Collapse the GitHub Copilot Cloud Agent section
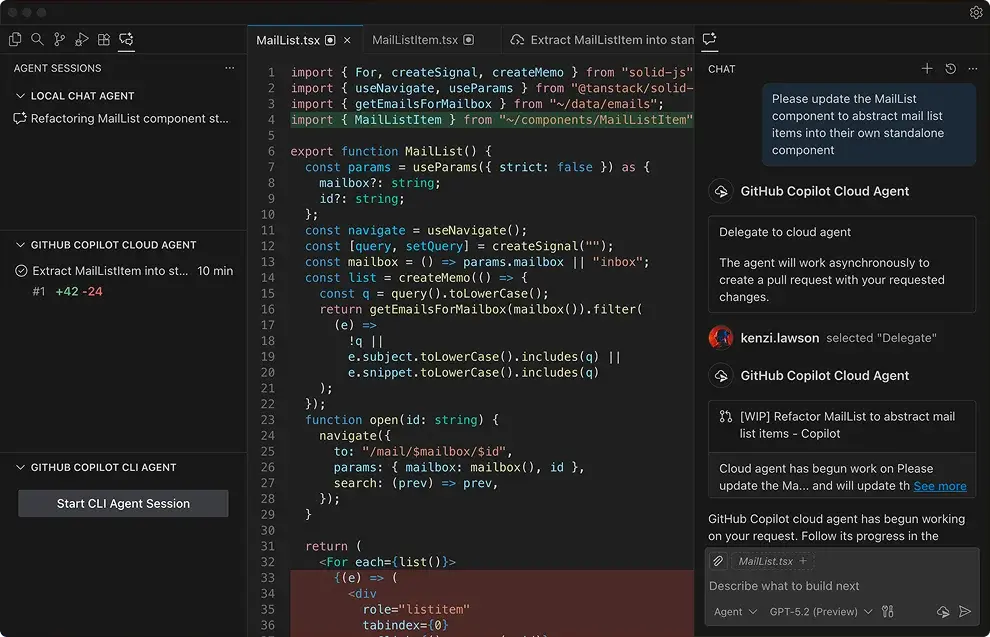 tap(21, 245)
